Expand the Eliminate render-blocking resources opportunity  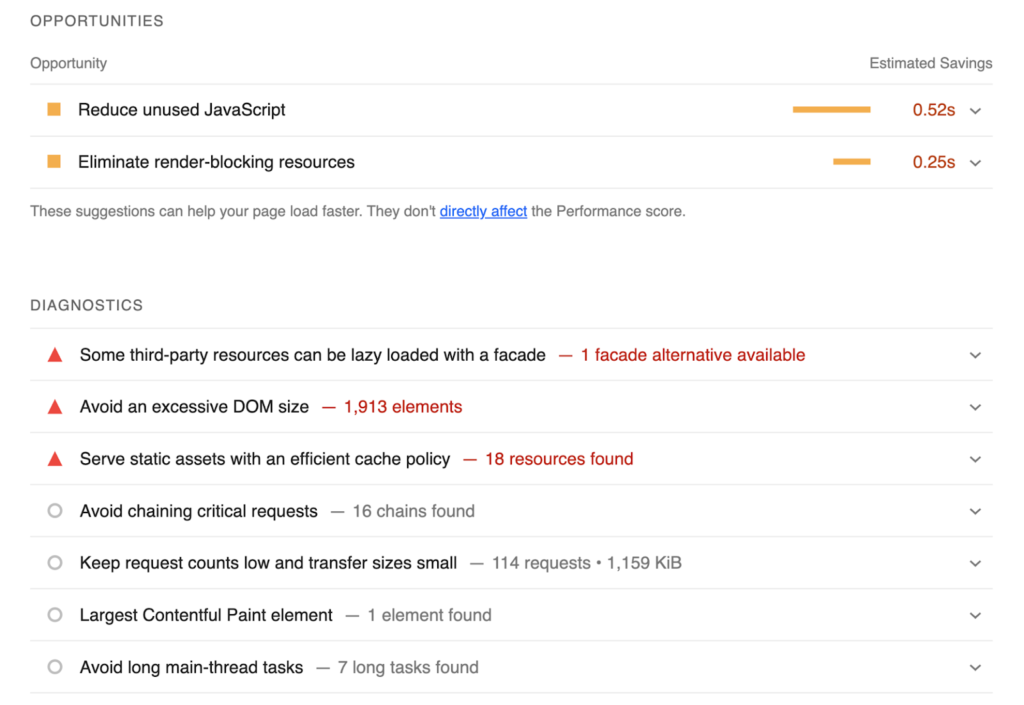(975, 162)
